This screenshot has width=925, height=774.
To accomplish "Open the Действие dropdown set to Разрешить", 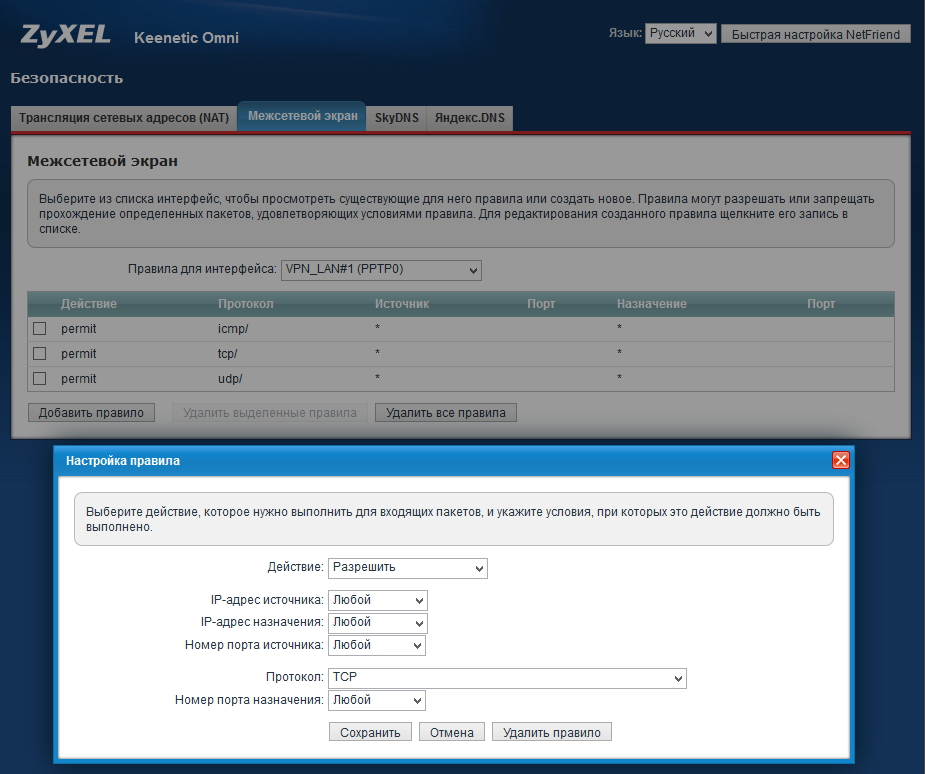I will click(x=407, y=568).
